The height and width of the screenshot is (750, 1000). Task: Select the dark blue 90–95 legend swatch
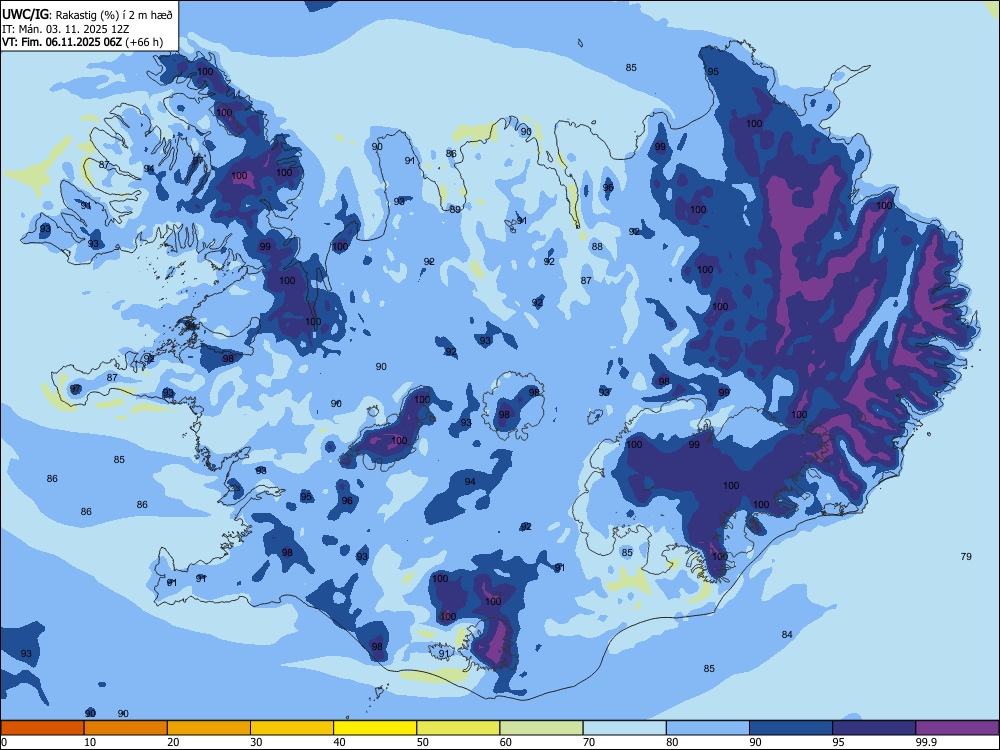click(791, 728)
